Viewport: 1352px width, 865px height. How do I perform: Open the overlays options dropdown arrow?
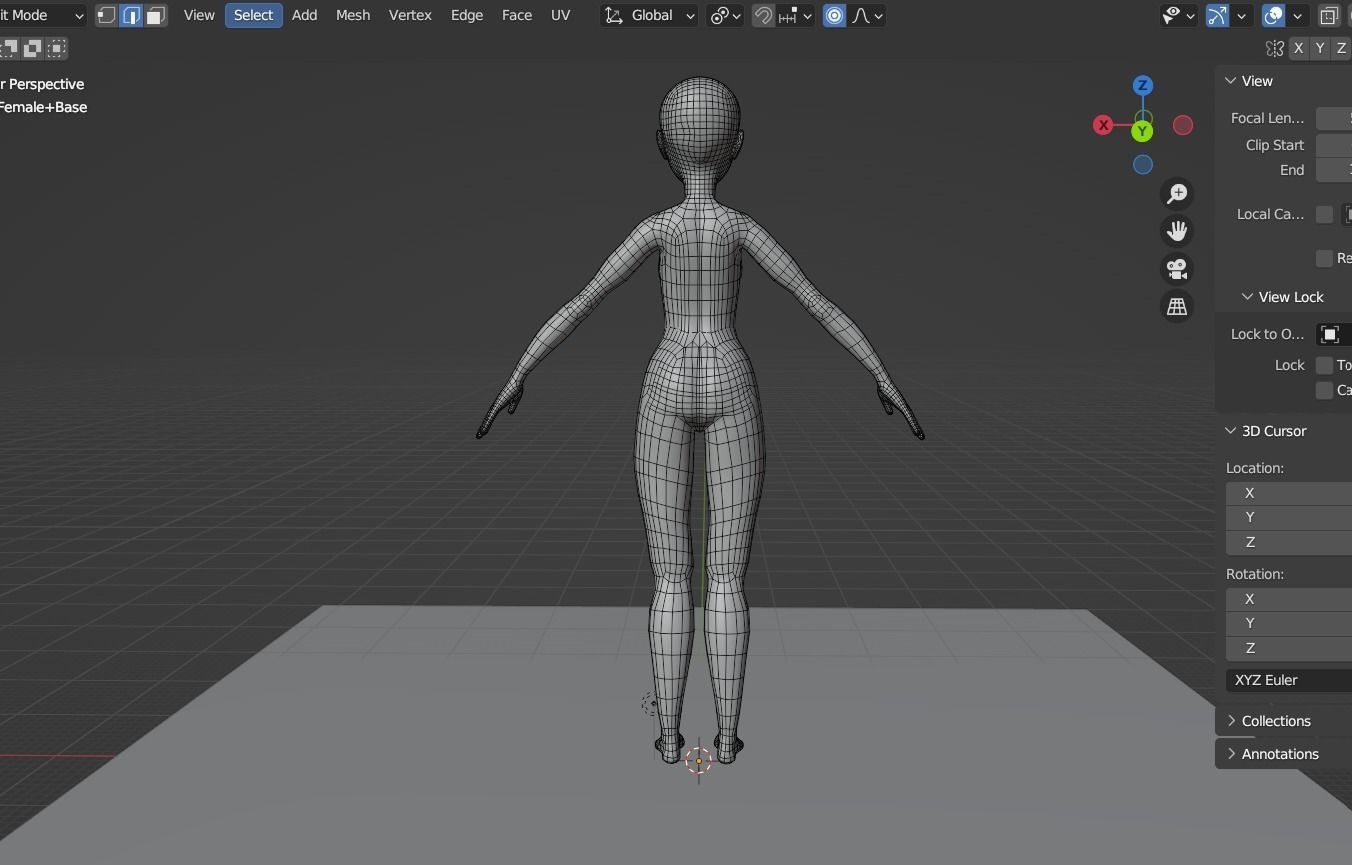1297,15
